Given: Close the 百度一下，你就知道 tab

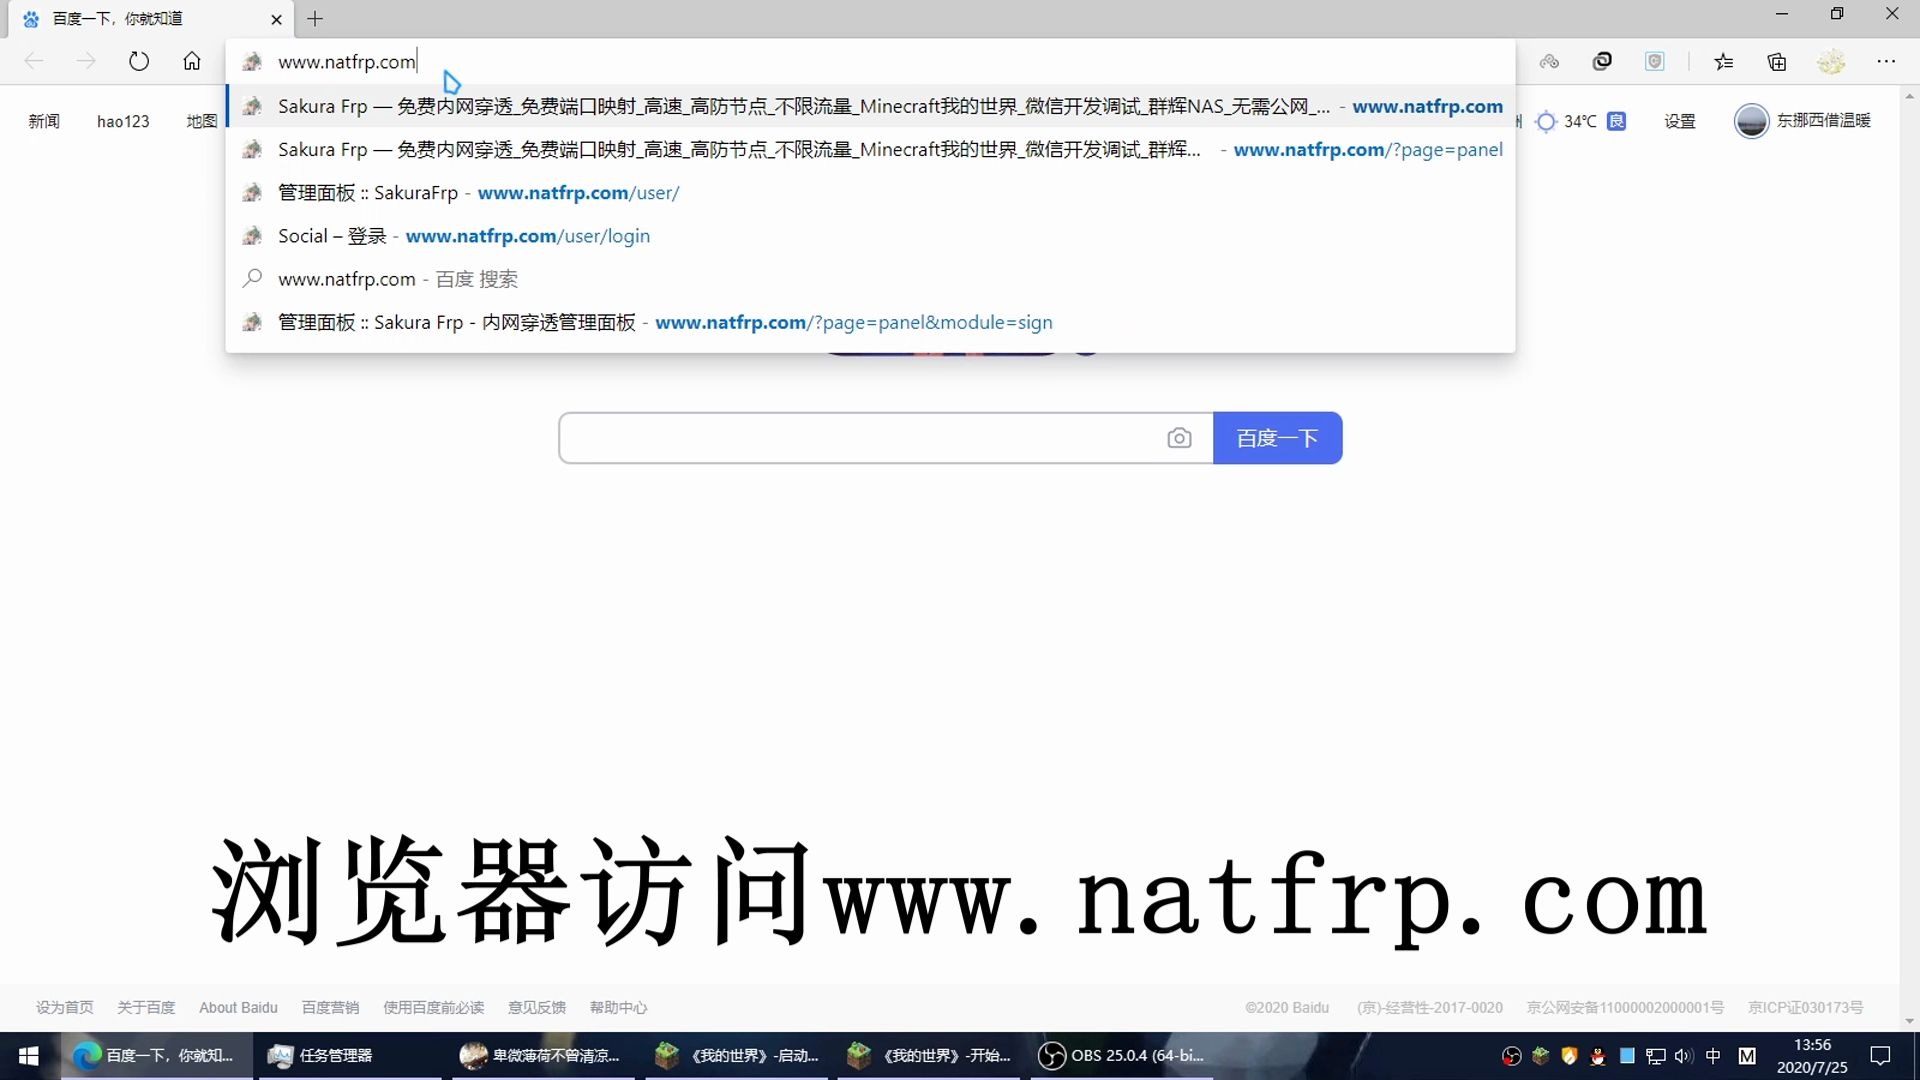Looking at the screenshot, I should click(276, 19).
